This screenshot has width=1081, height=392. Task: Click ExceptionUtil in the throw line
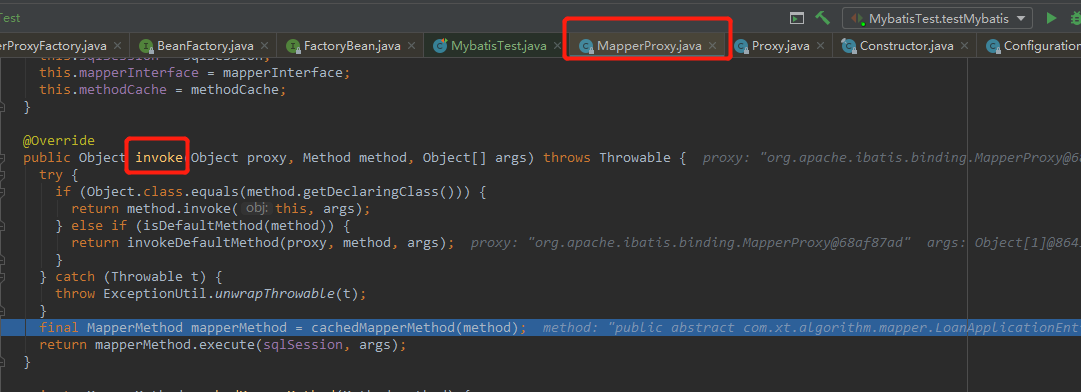click(156, 293)
